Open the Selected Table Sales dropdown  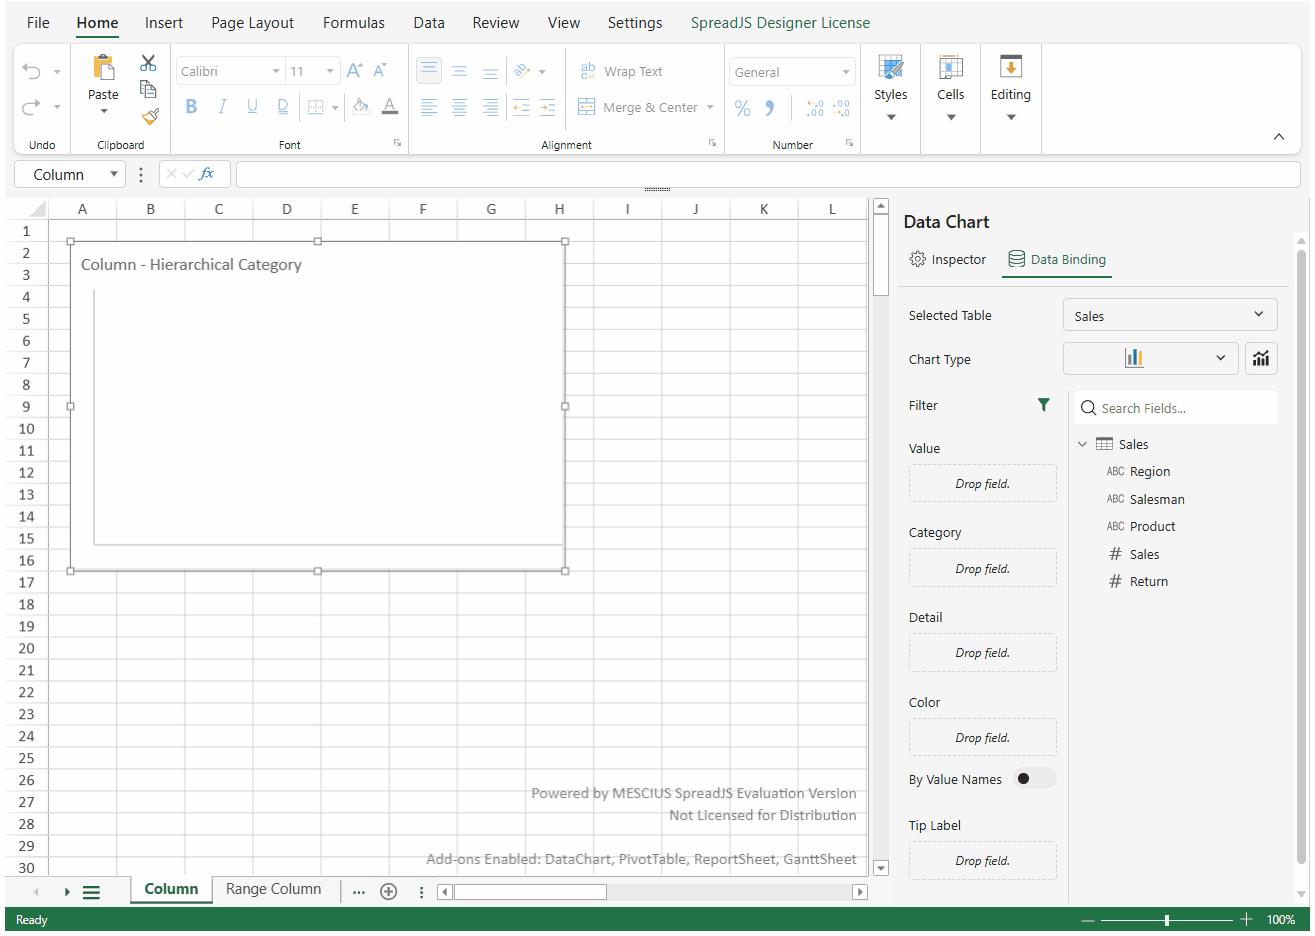[1170, 315]
